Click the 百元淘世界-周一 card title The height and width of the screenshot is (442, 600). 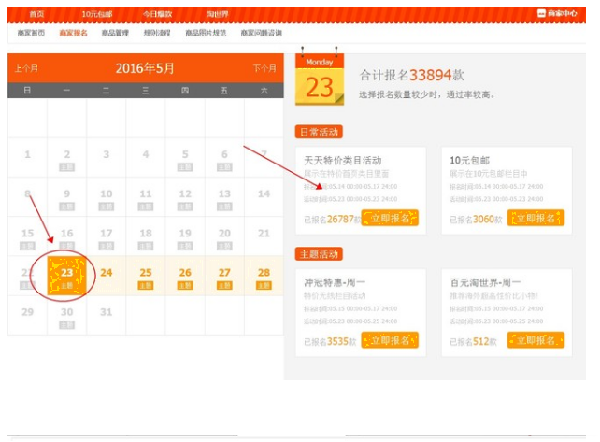pos(485,283)
